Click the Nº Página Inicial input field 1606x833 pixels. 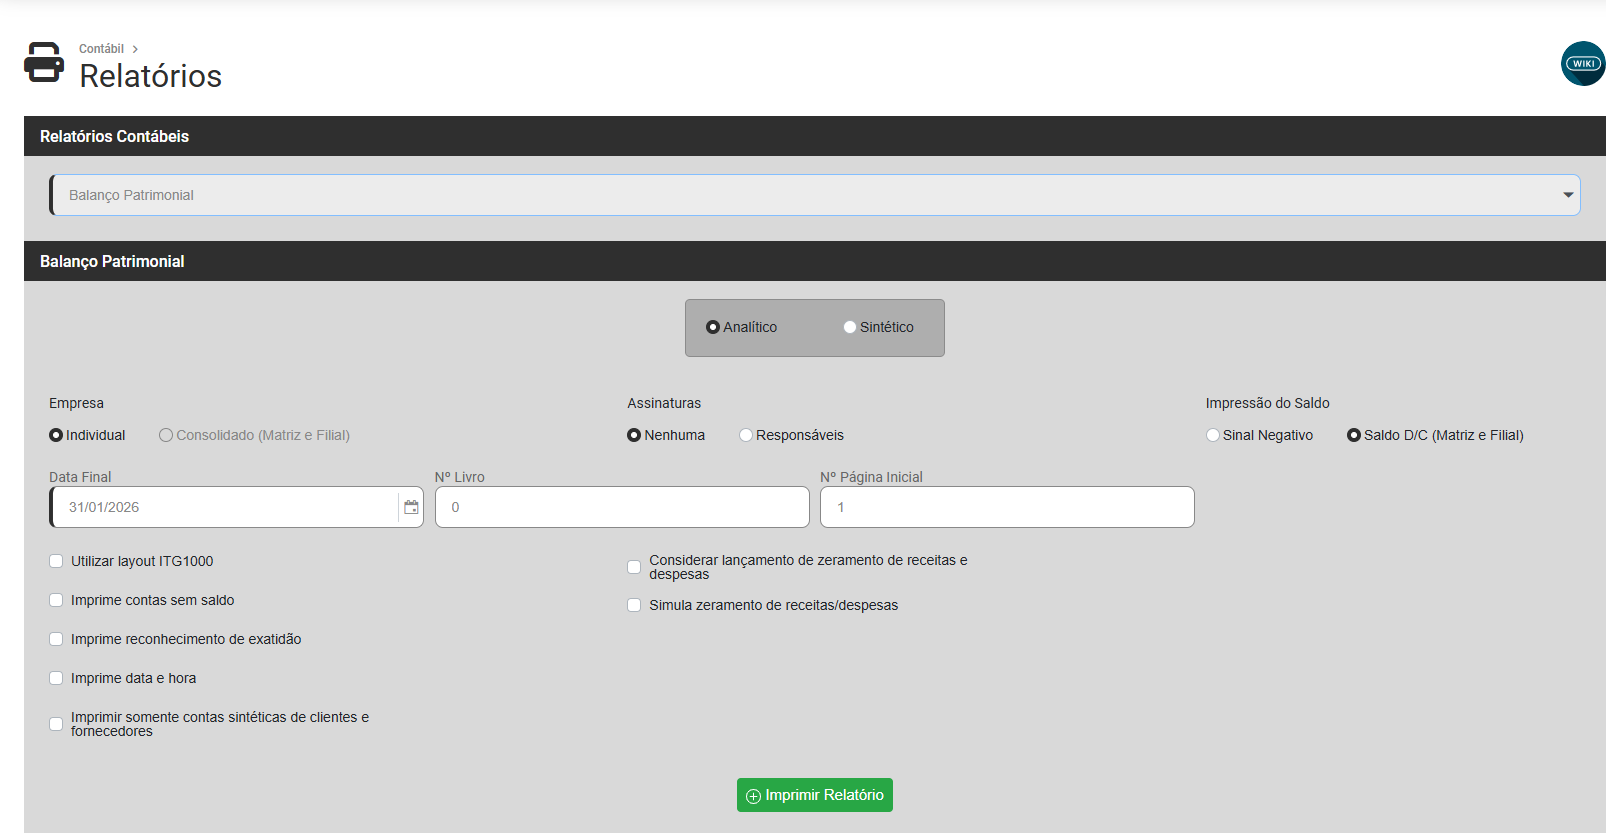click(x=1007, y=507)
